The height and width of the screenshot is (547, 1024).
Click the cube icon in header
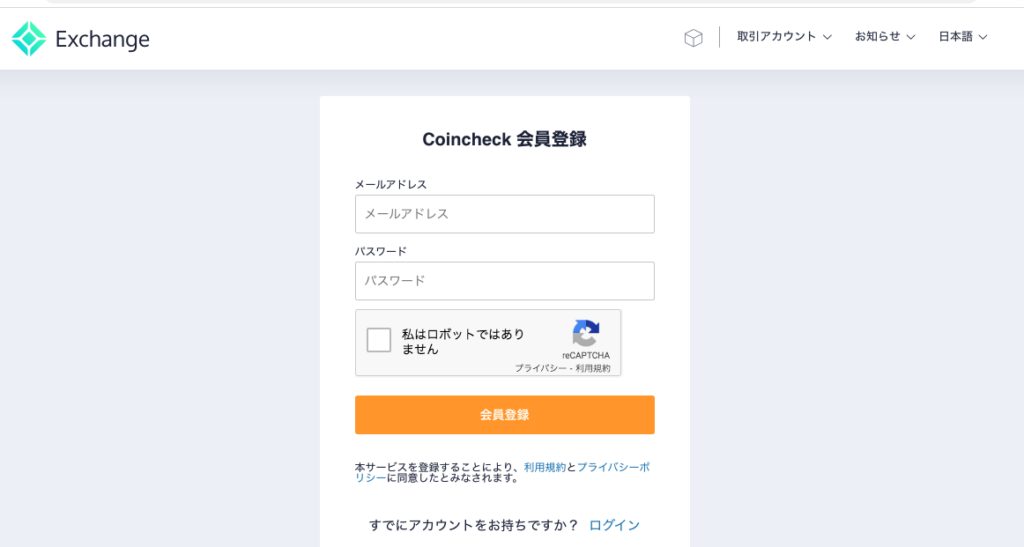point(693,38)
